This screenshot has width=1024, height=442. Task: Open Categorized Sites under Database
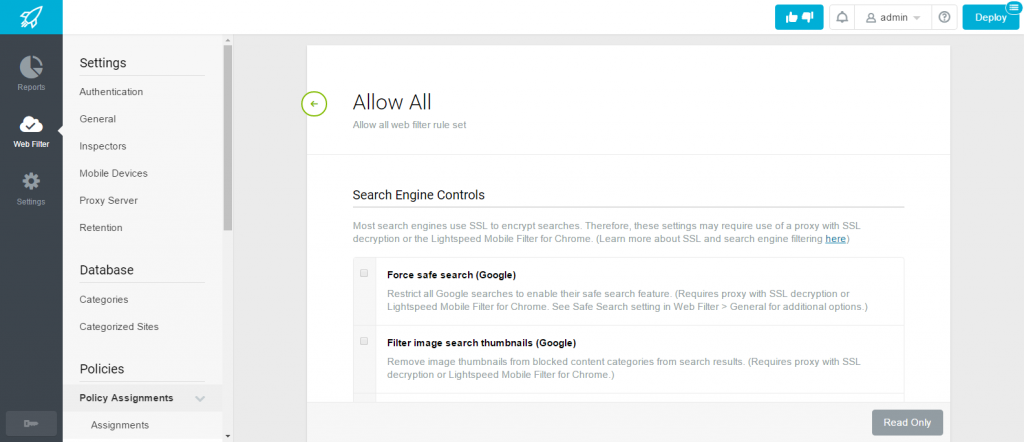click(x=119, y=326)
